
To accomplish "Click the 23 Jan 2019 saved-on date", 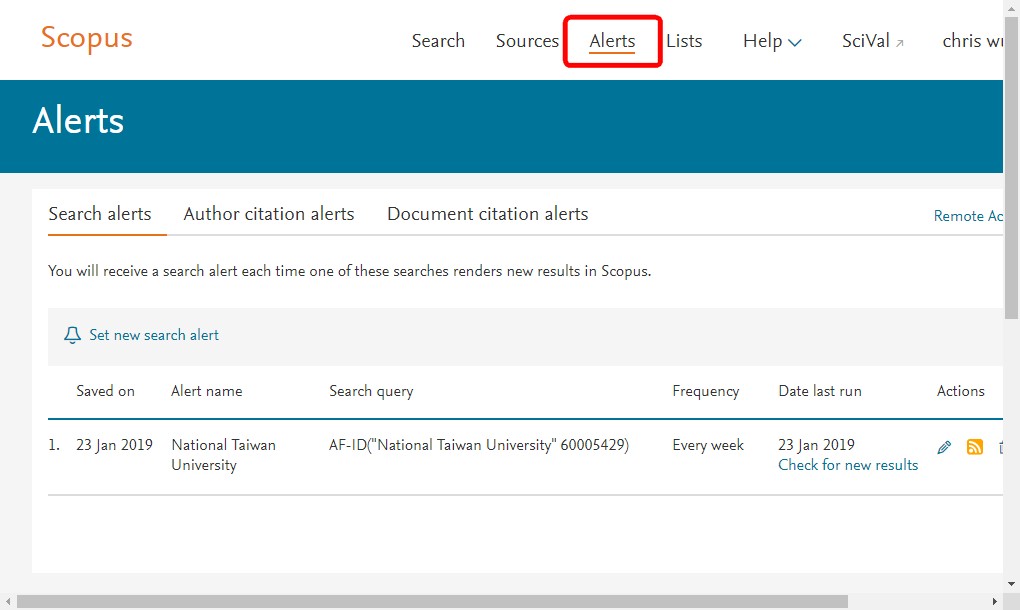I will (x=114, y=445).
